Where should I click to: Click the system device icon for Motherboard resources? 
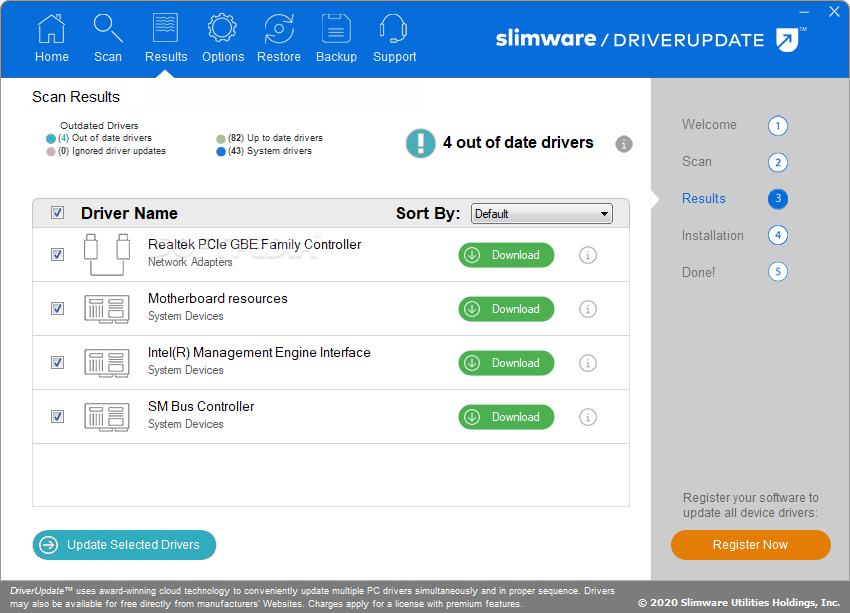pos(107,309)
